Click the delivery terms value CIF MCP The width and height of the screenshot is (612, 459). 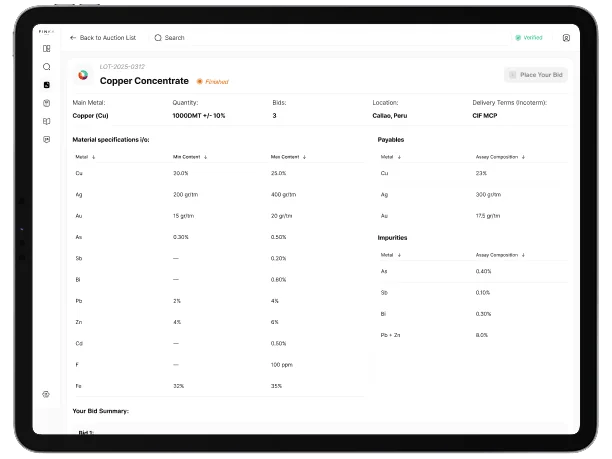[x=485, y=116]
